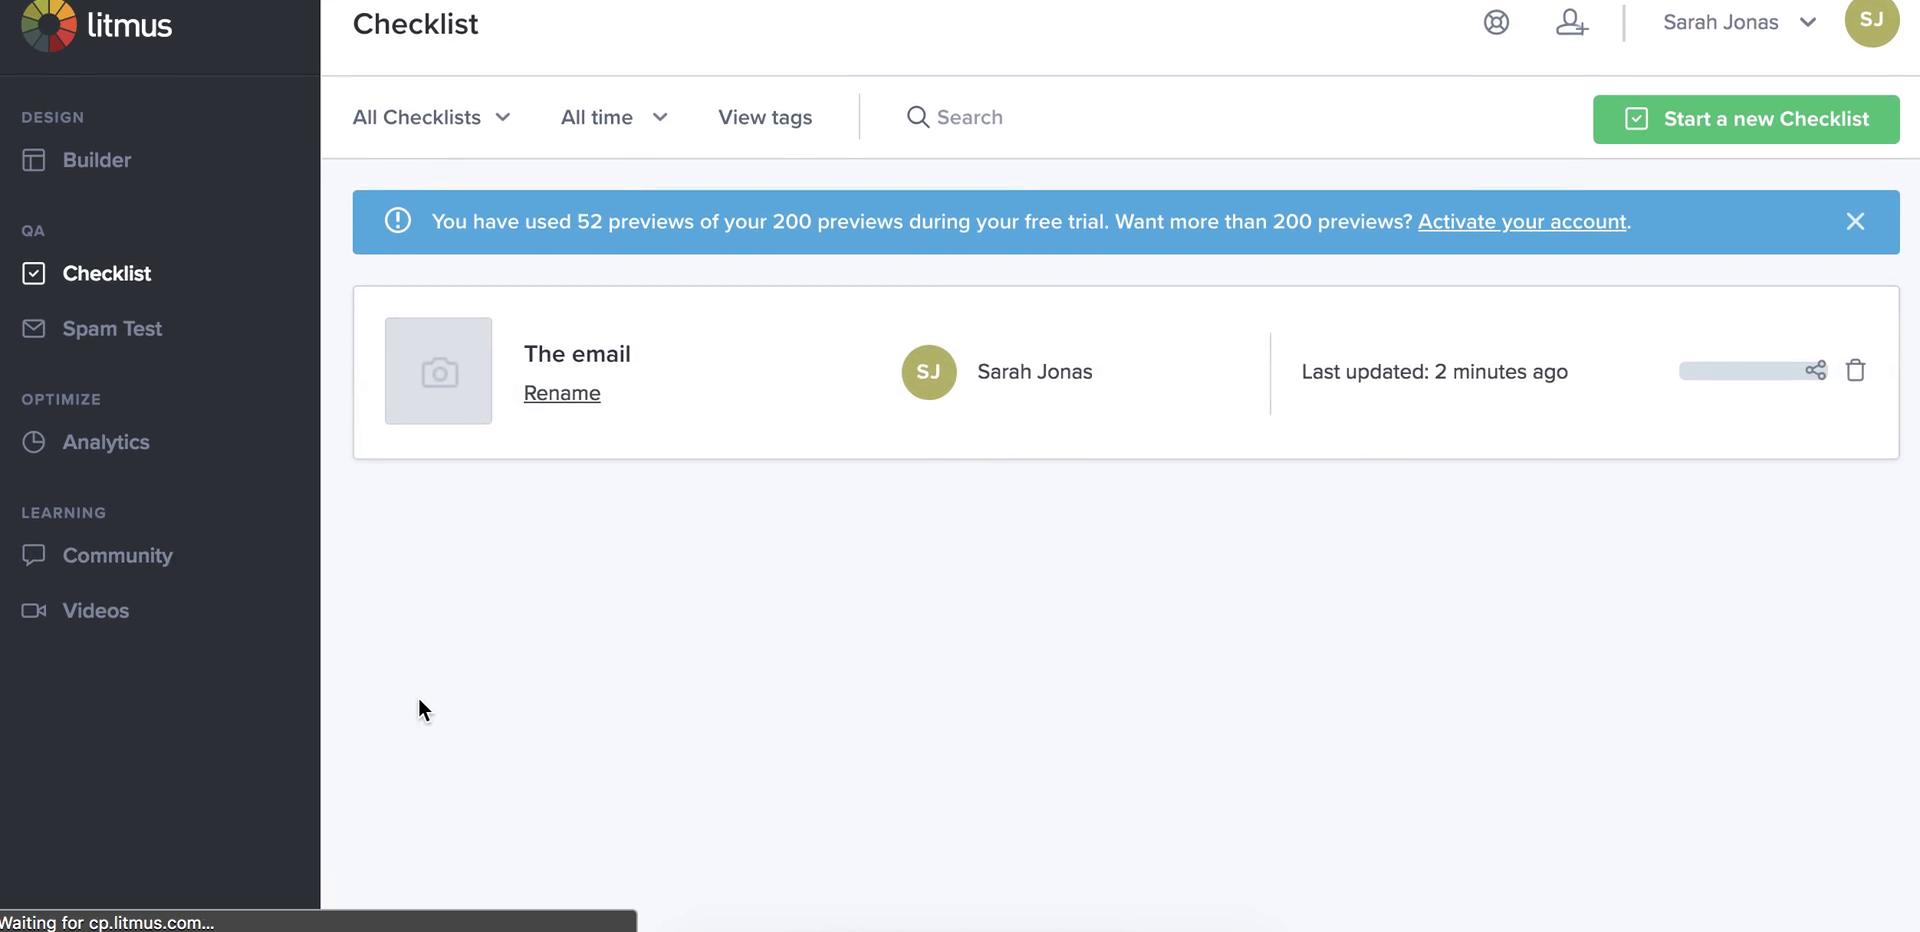Click the search magnifier icon

[x=917, y=117]
